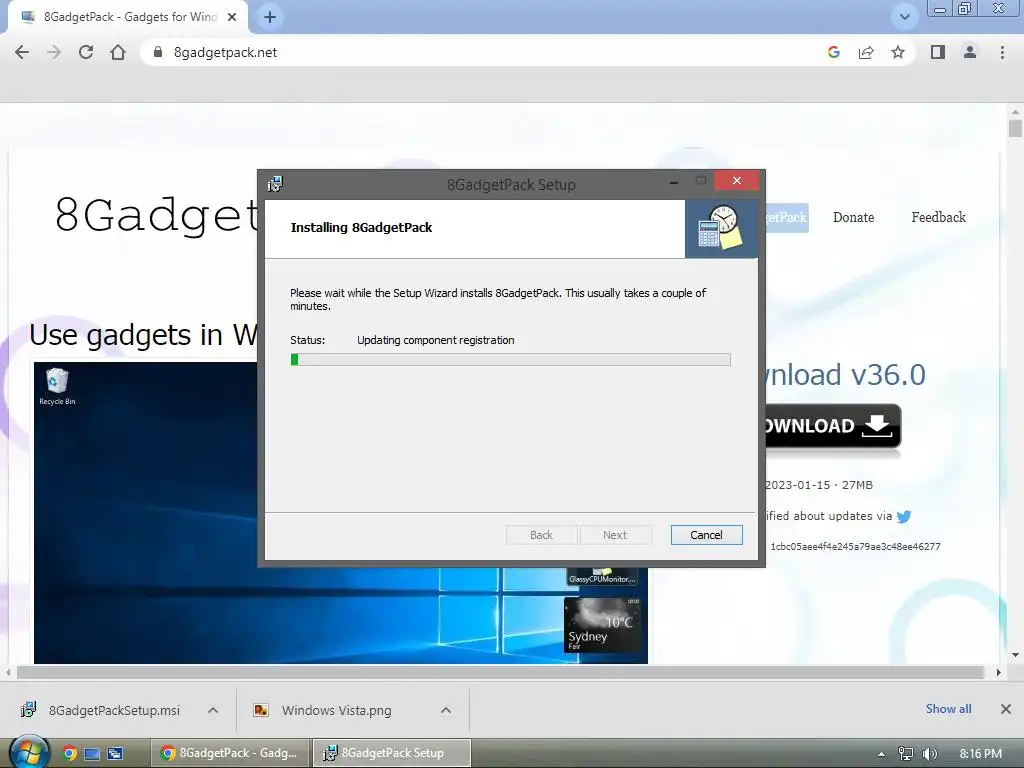Screen dimensions: 1024x768
Task: Open a new Chrome tab
Action: tap(270, 17)
